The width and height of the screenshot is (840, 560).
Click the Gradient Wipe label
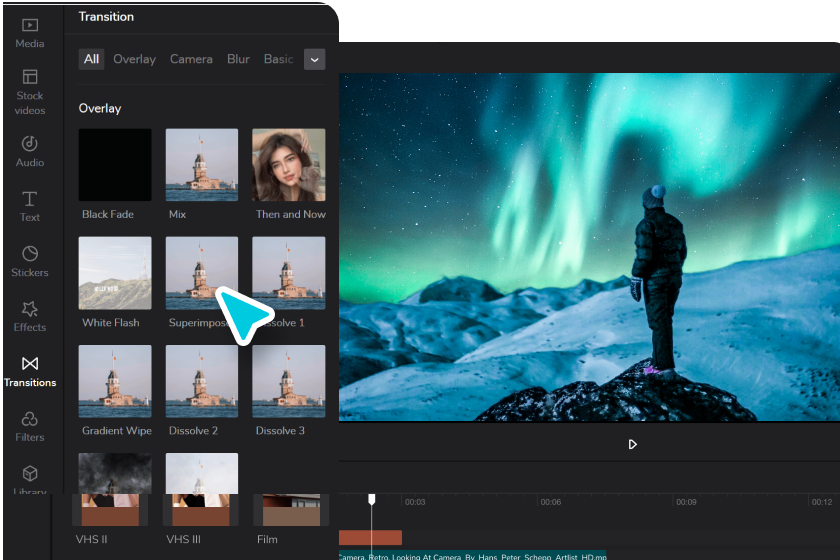[117, 431]
